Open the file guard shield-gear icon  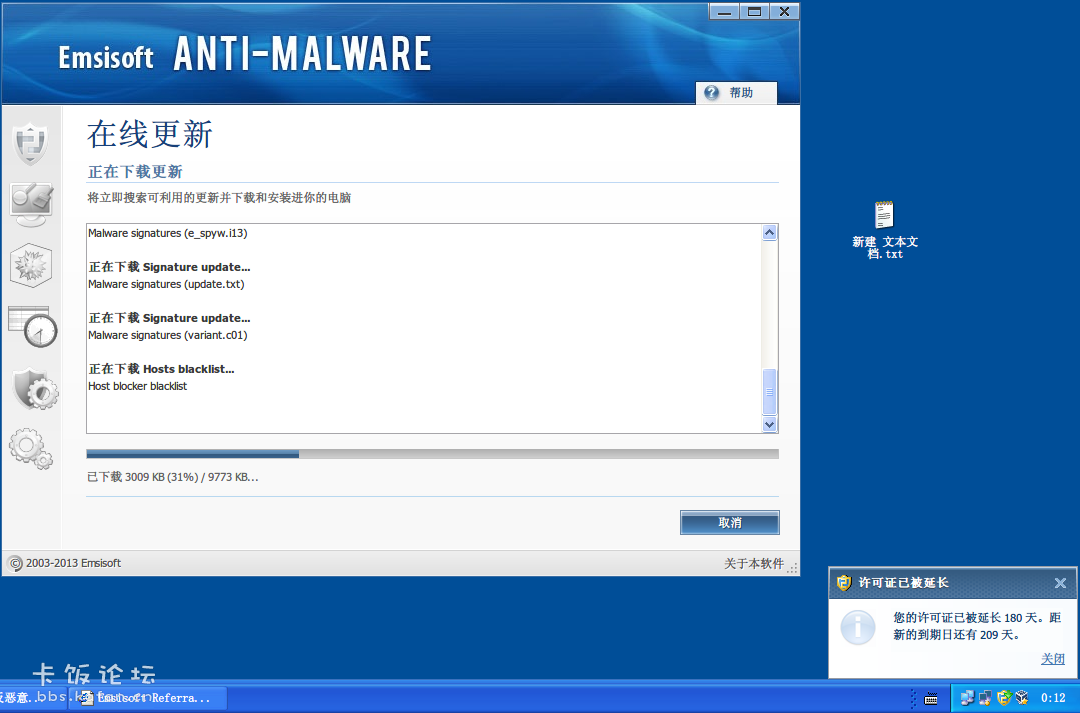(x=35, y=389)
